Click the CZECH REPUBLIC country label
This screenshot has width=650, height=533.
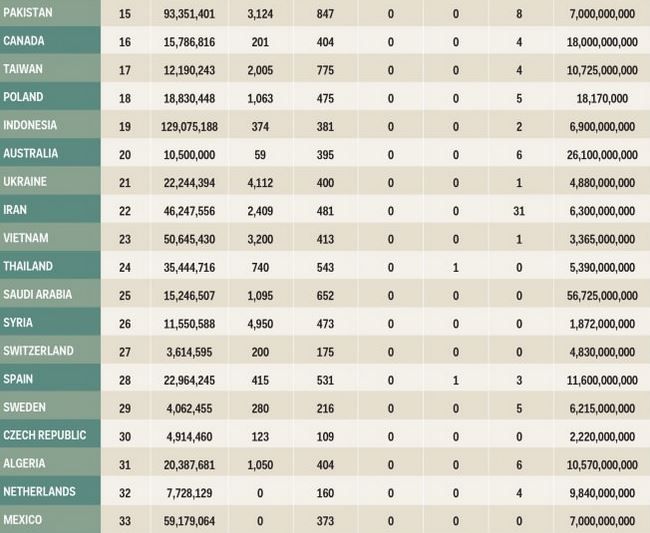pyautogui.click(x=45, y=435)
